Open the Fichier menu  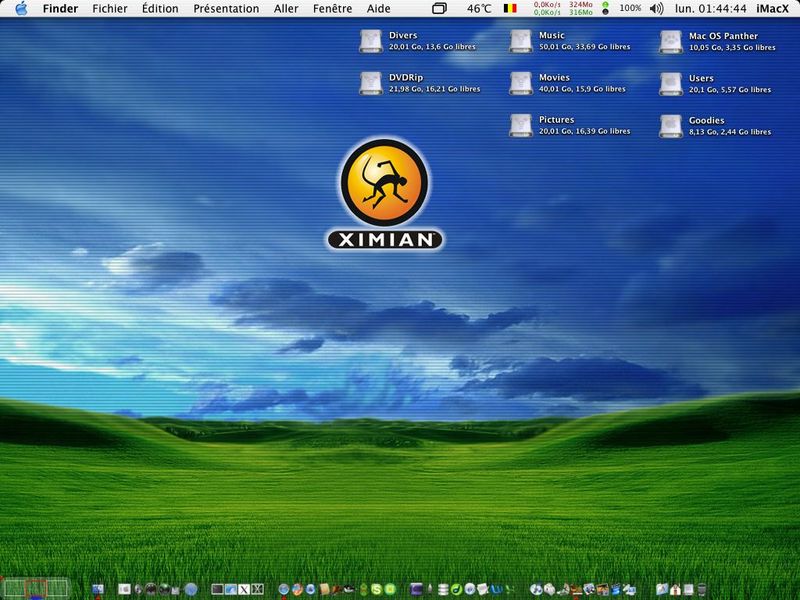[x=110, y=9]
